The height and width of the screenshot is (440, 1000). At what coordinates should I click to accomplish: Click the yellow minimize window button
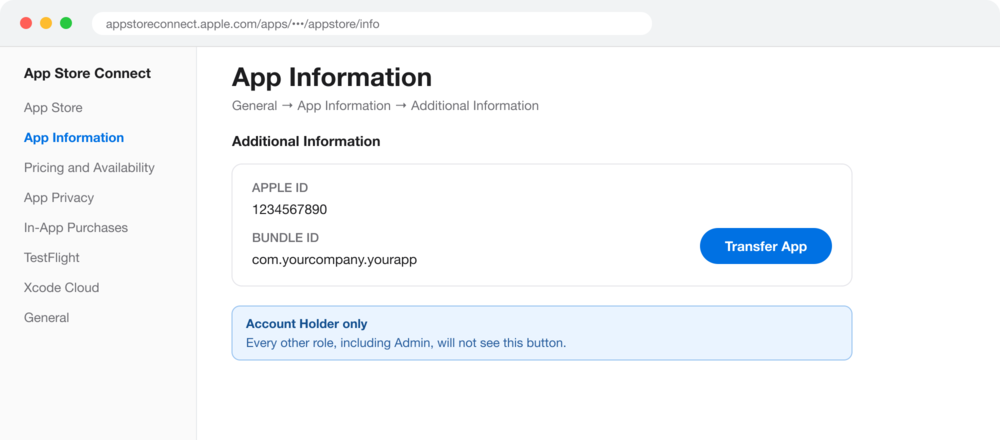[x=46, y=24]
